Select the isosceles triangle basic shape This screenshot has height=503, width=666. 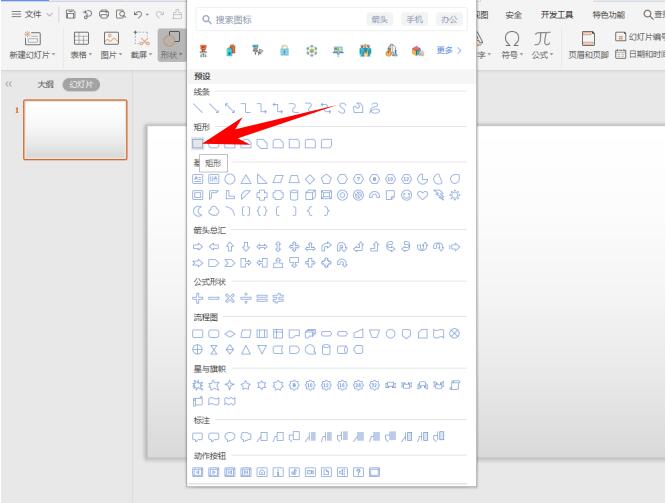[x=246, y=178]
